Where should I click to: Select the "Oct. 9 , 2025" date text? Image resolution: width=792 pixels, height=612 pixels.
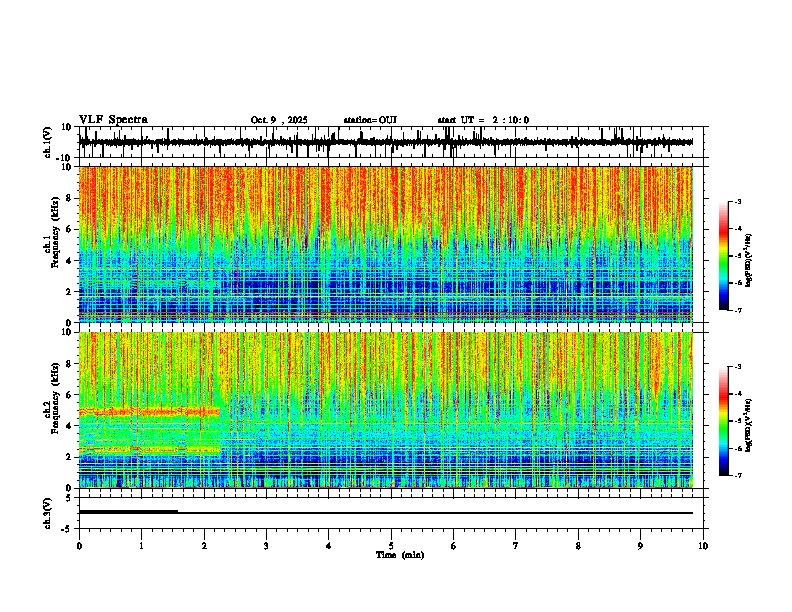(279, 120)
